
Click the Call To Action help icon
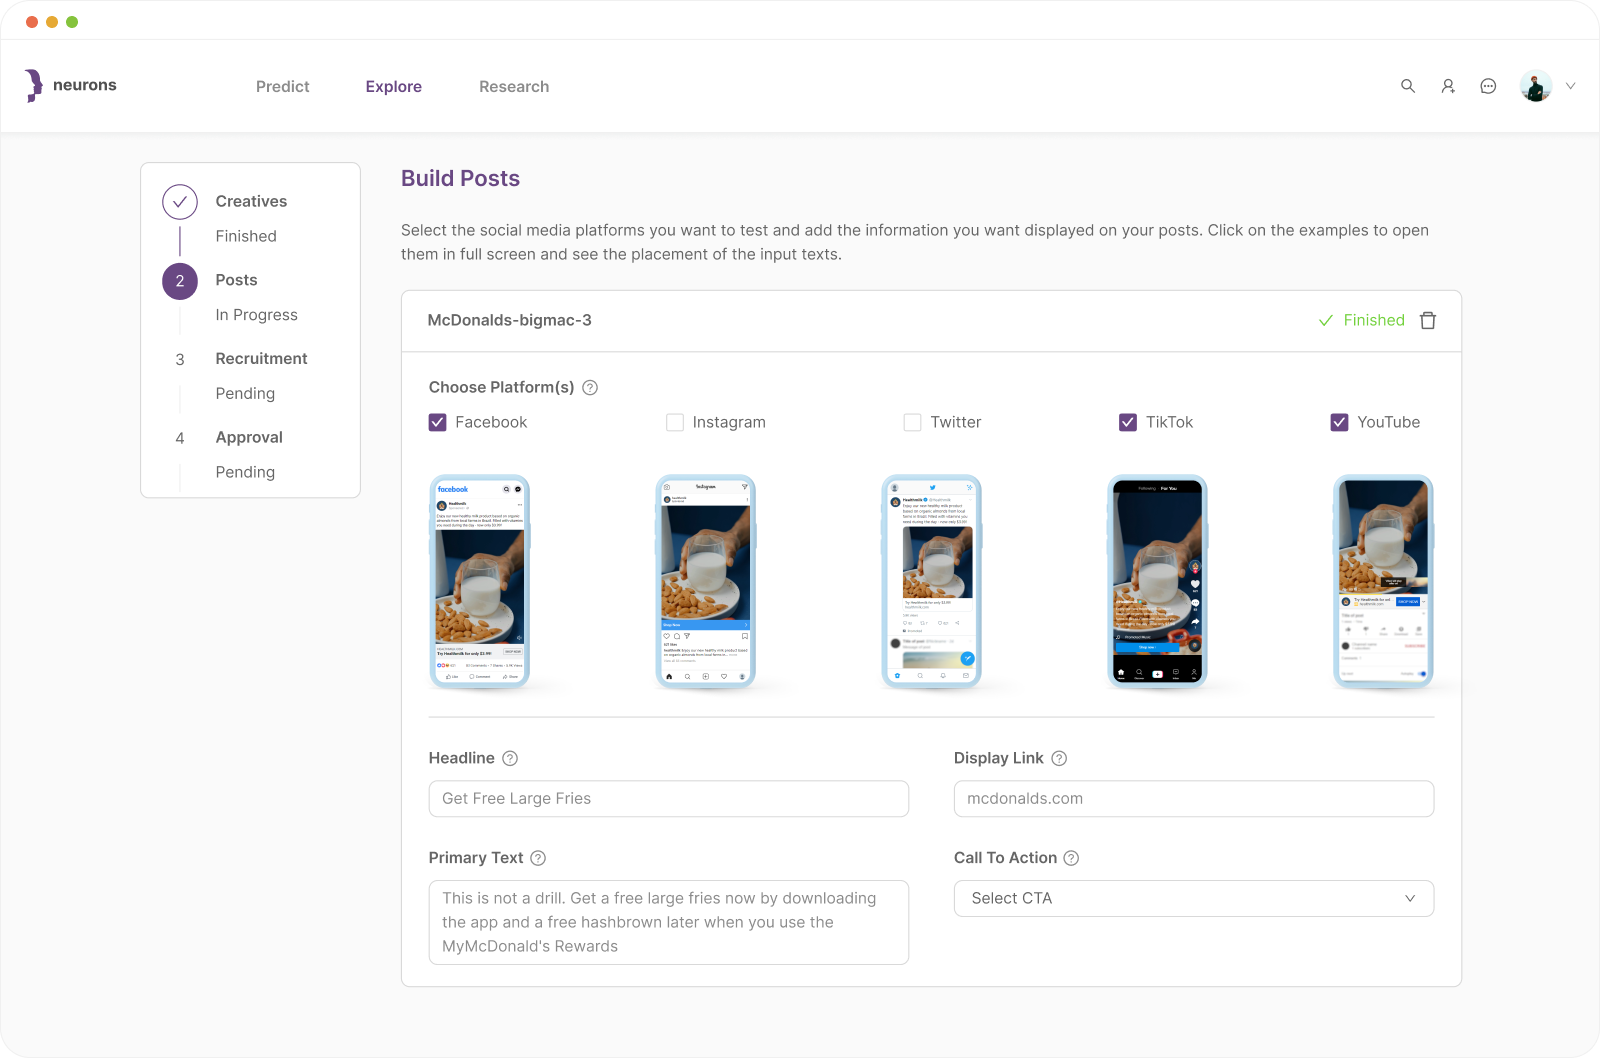(x=1071, y=858)
